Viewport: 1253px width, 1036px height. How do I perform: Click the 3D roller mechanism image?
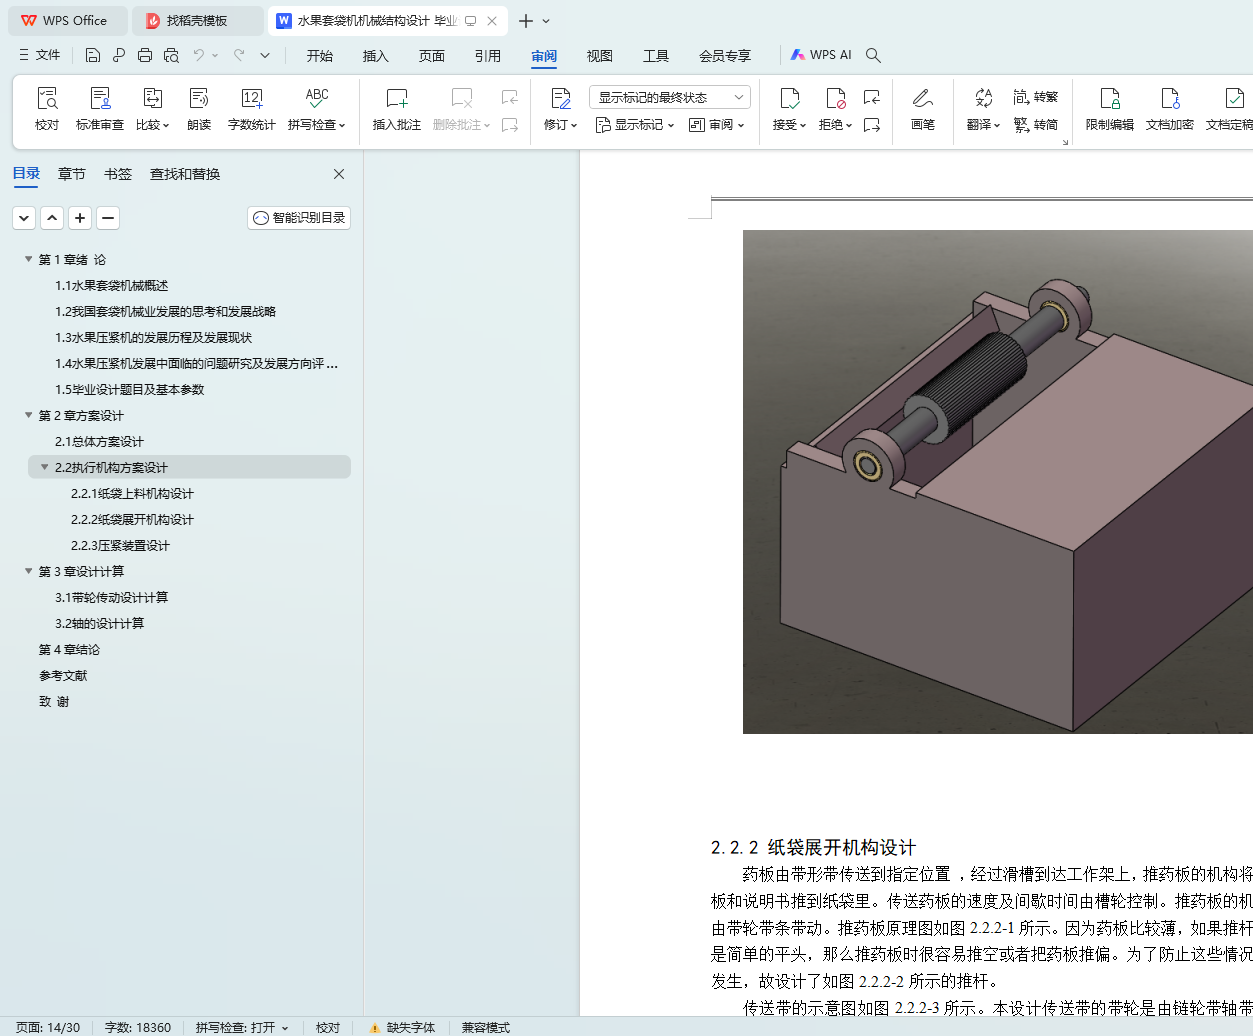[997, 481]
